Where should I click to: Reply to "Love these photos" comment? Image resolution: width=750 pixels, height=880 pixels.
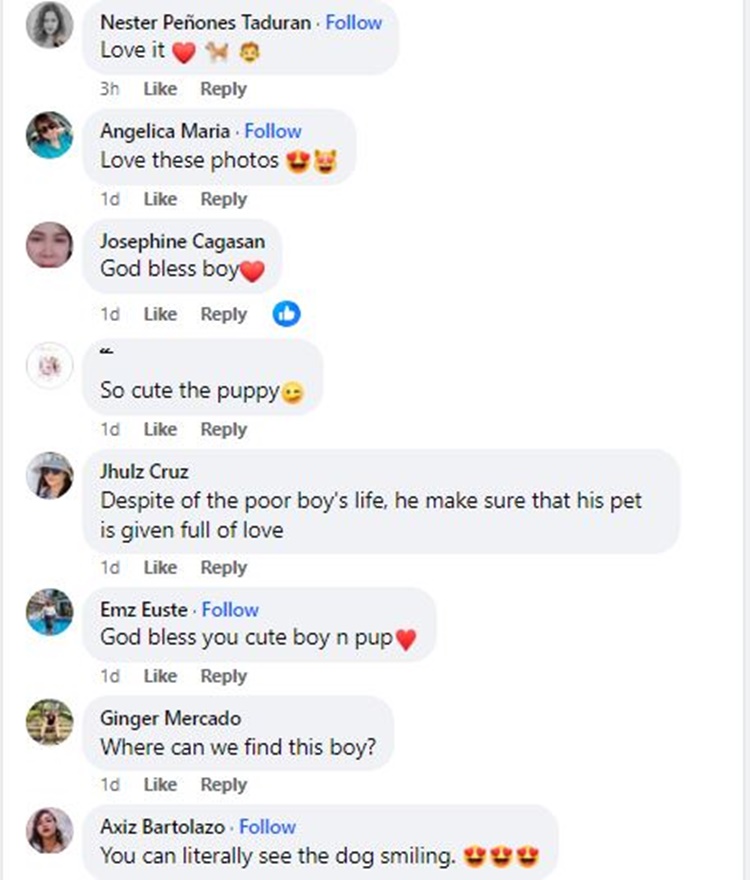tap(223, 199)
